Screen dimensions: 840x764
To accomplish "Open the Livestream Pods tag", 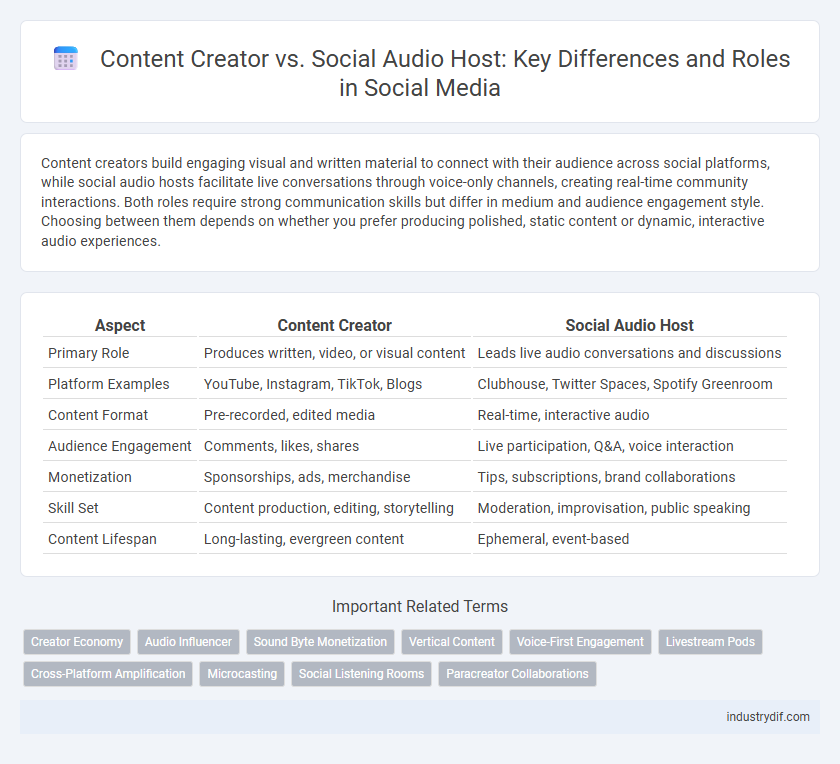I will click(x=710, y=641).
